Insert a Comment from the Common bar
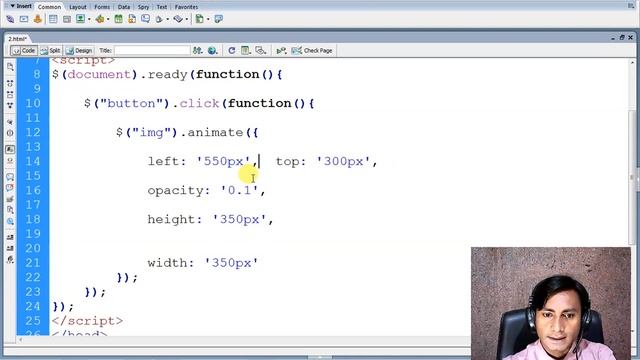This screenshot has height=360, width=640. (145, 19)
